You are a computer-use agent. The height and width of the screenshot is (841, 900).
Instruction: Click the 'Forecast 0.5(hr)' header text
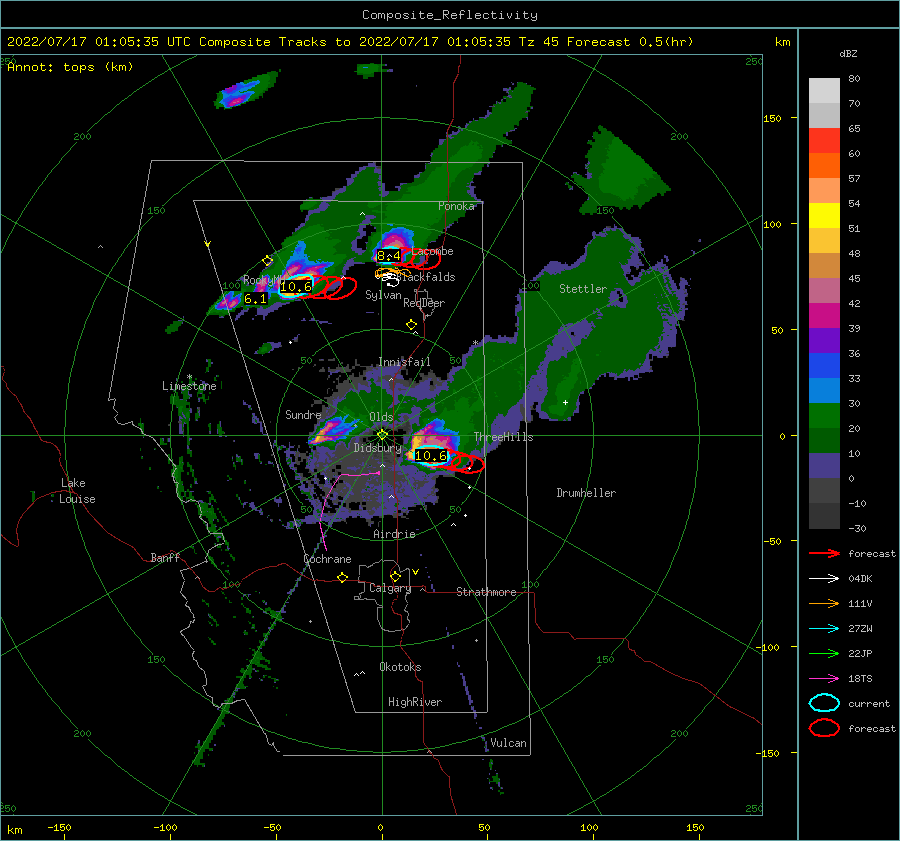tap(630, 42)
